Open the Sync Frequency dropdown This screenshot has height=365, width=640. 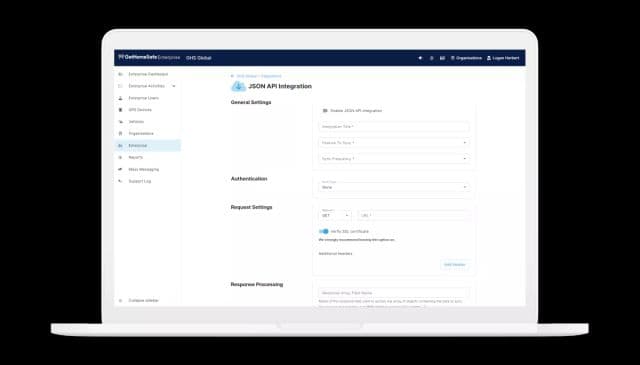tap(394, 158)
